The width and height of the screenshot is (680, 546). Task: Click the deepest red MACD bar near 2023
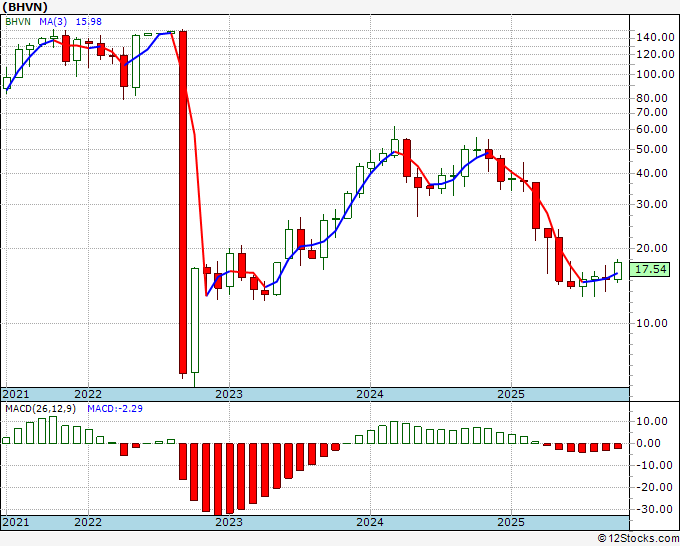click(218, 479)
